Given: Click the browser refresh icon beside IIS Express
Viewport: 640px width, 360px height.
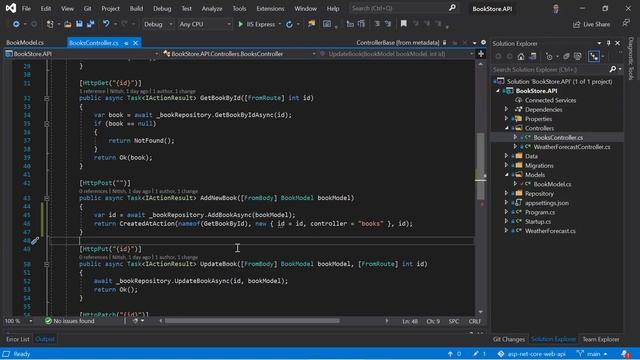Looking at the screenshot, I should click(x=289, y=24).
